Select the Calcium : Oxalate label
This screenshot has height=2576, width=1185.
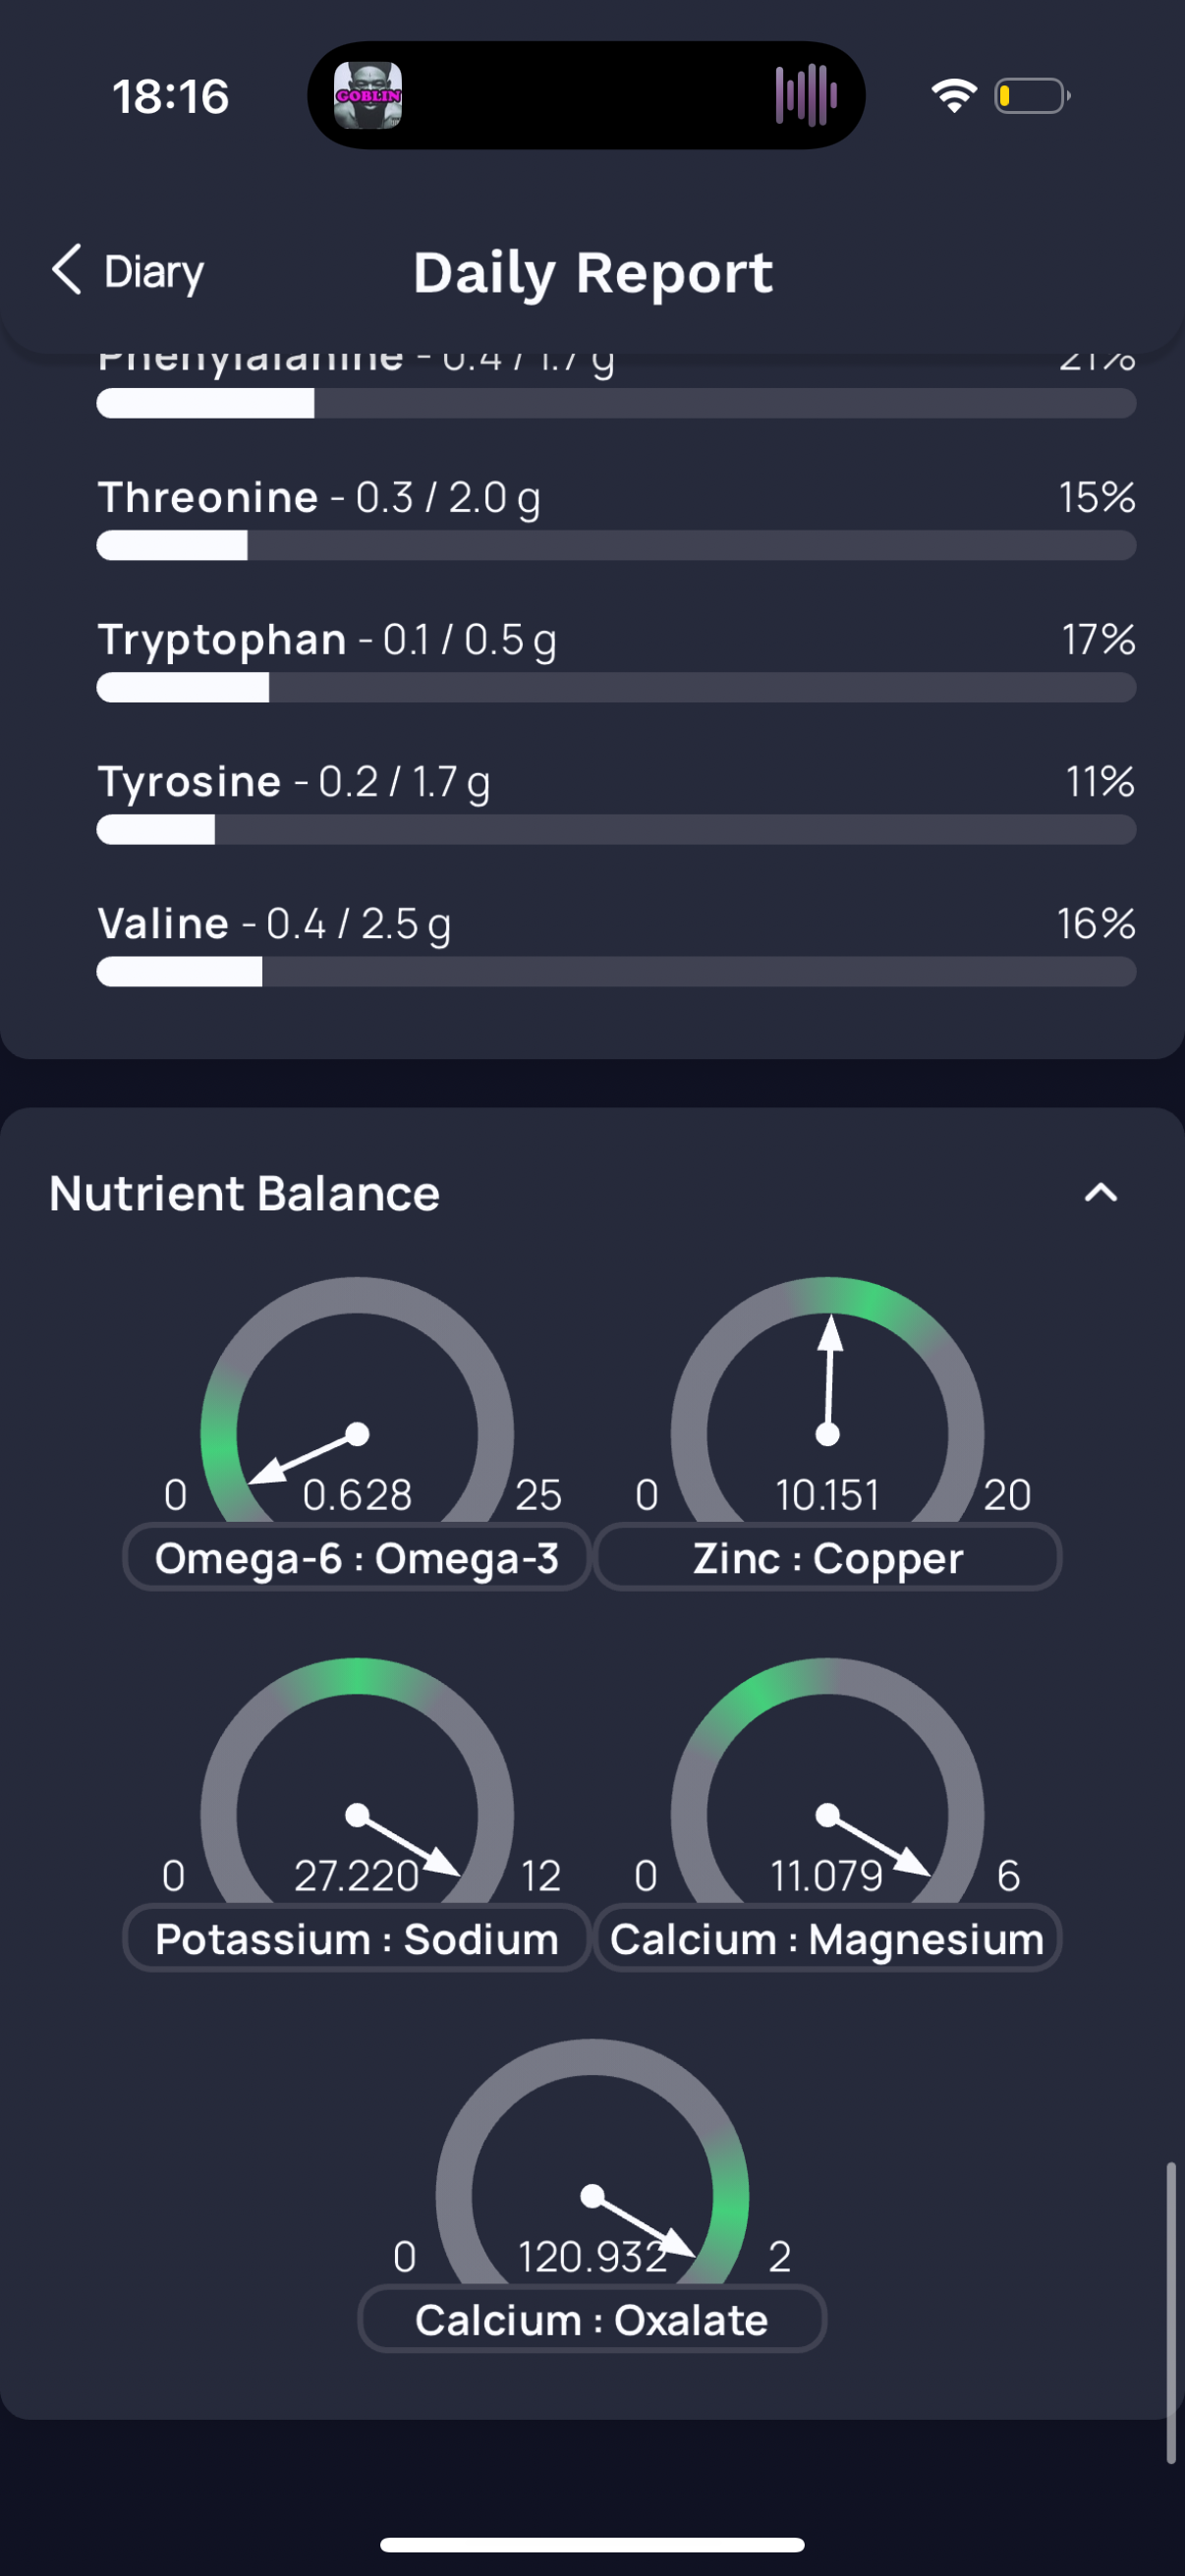[x=592, y=2319]
